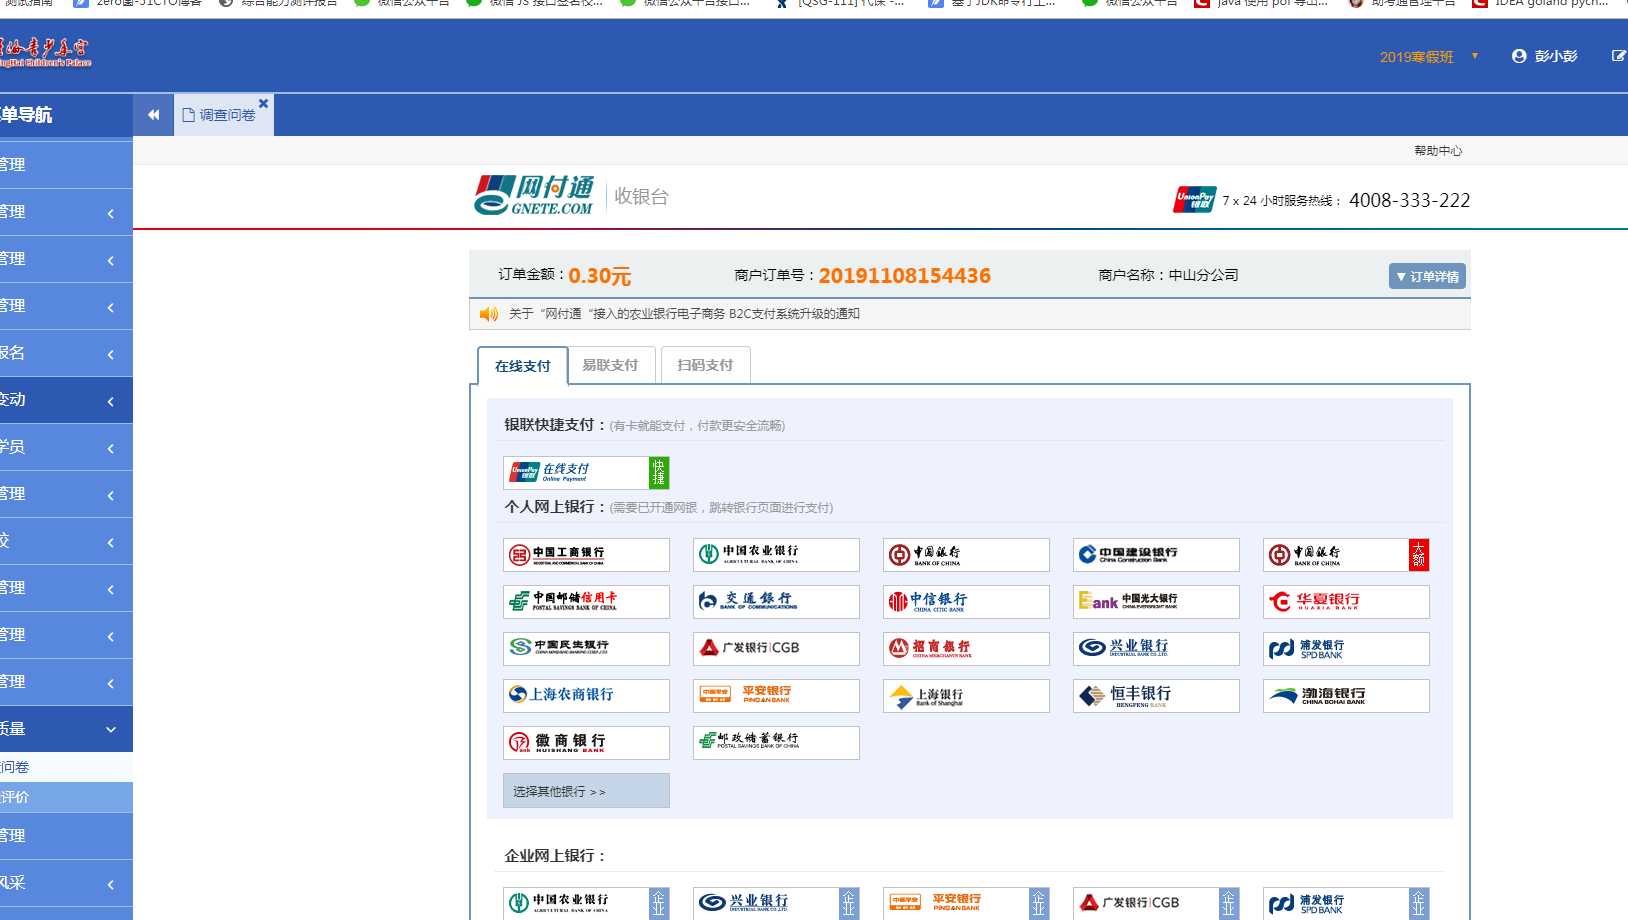Choose 上海农商银行 bank logo
This screenshot has width=1628, height=920.
(586, 696)
